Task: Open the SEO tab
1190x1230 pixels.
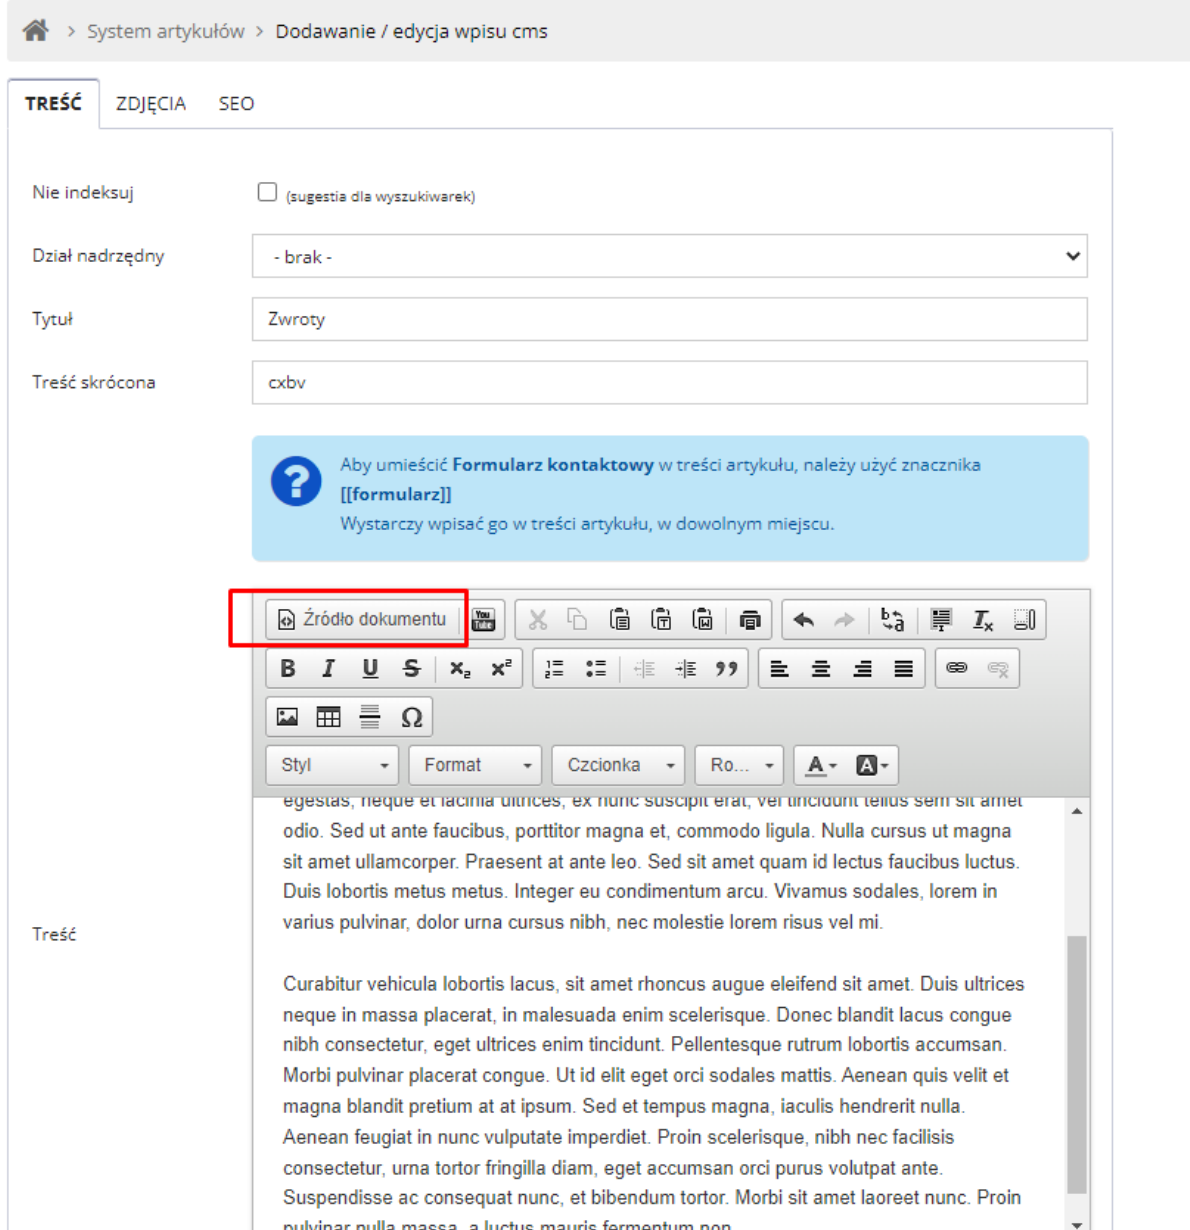Action: point(236,104)
